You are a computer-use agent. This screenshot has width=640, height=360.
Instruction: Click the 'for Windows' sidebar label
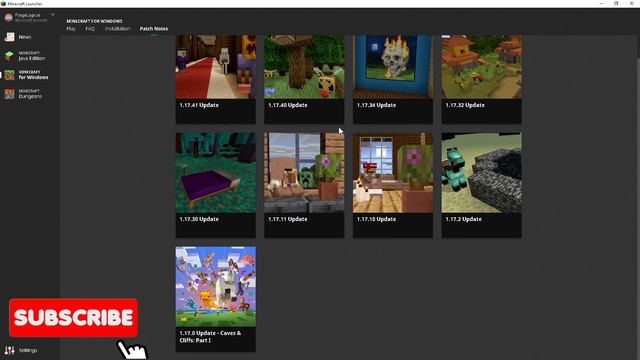(x=33, y=77)
